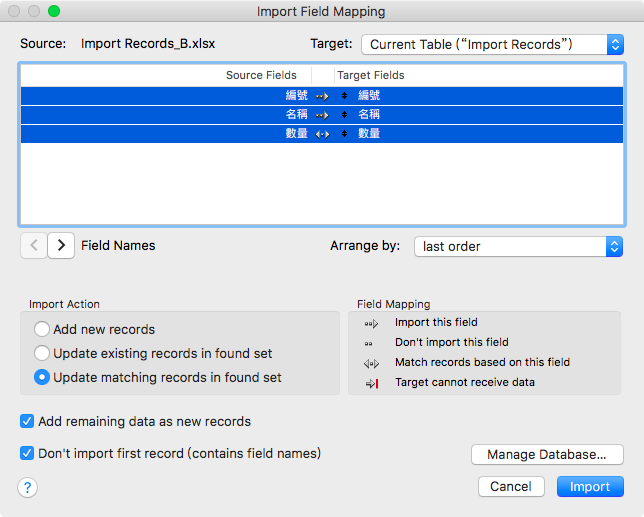The height and width of the screenshot is (517, 644).
Task: Select Update existing records in found set
Action: [42, 353]
